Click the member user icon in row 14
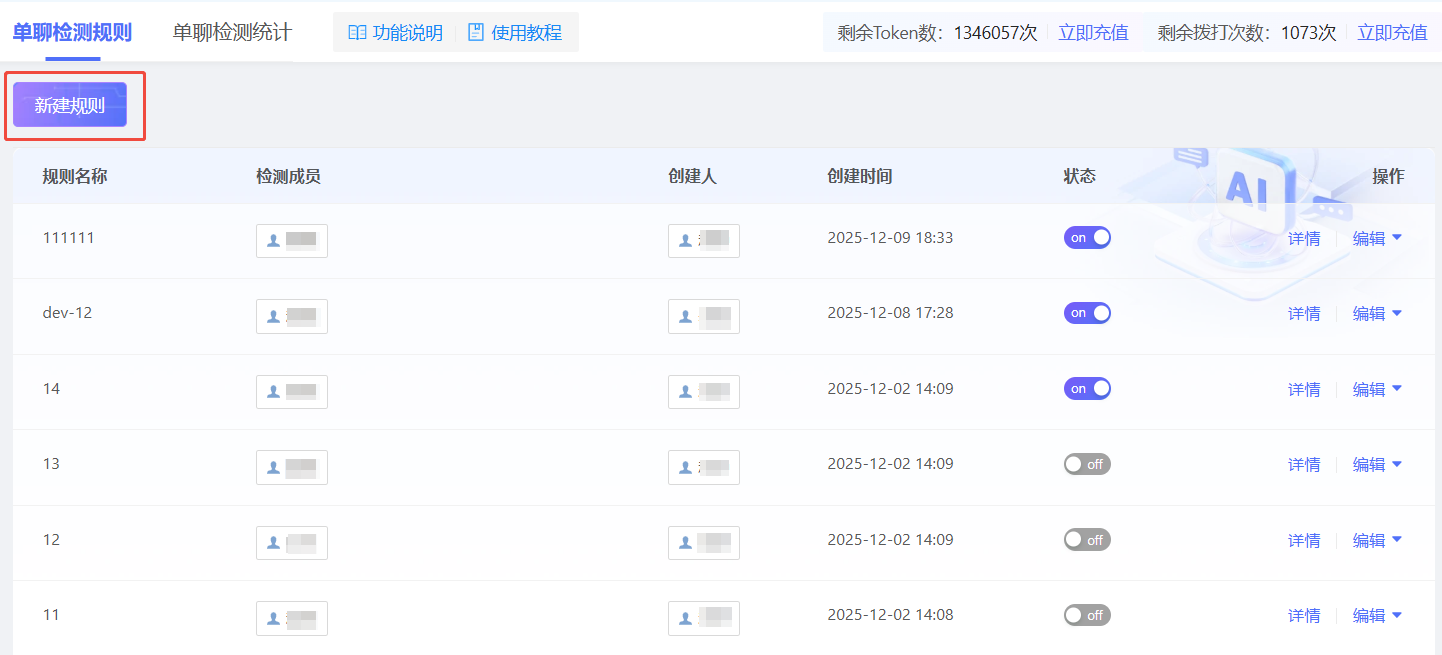The height and width of the screenshot is (655, 1442). click(273, 392)
